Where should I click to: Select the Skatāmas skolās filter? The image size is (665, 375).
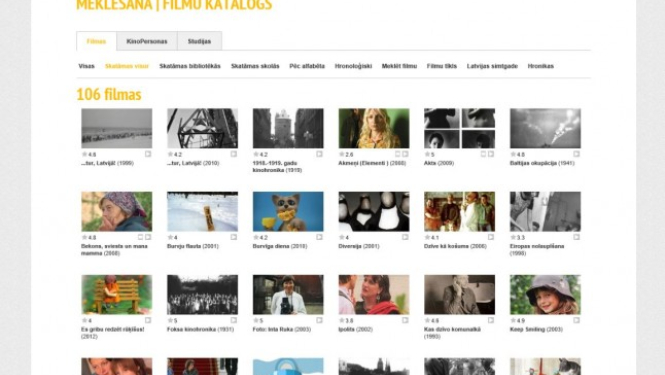(255, 66)
